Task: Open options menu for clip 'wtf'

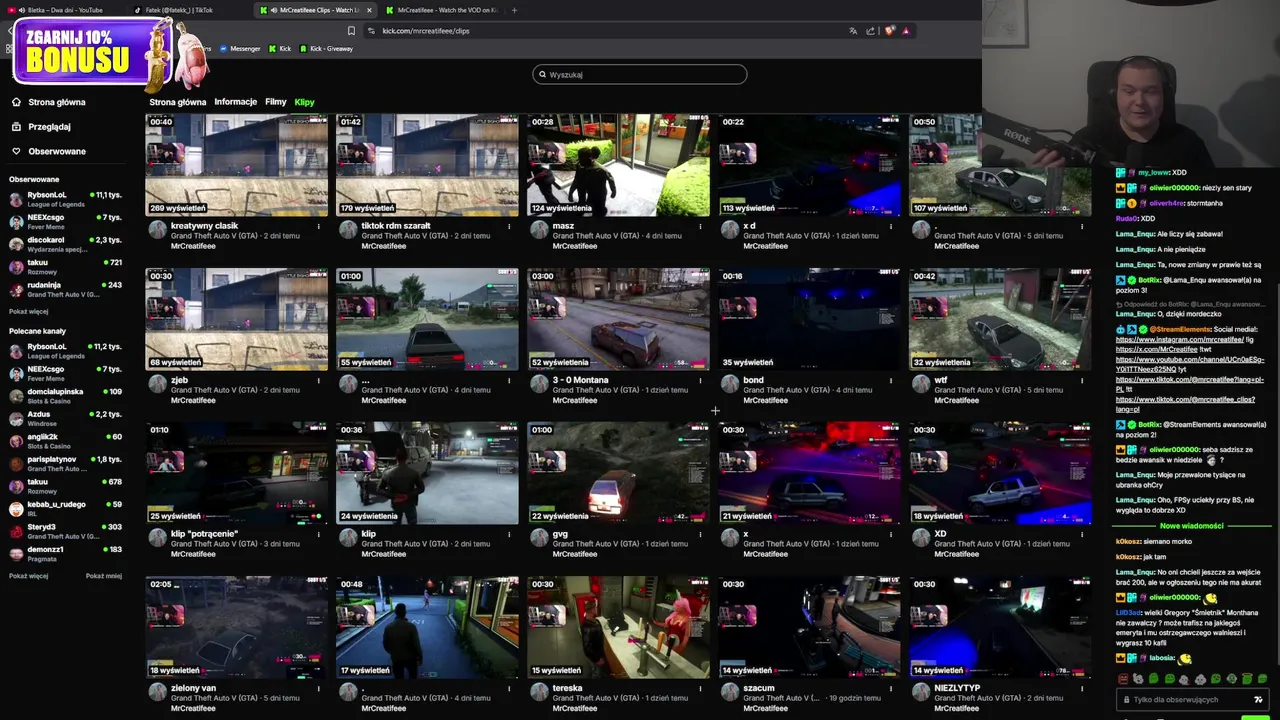Action: tap(1082, 381)
